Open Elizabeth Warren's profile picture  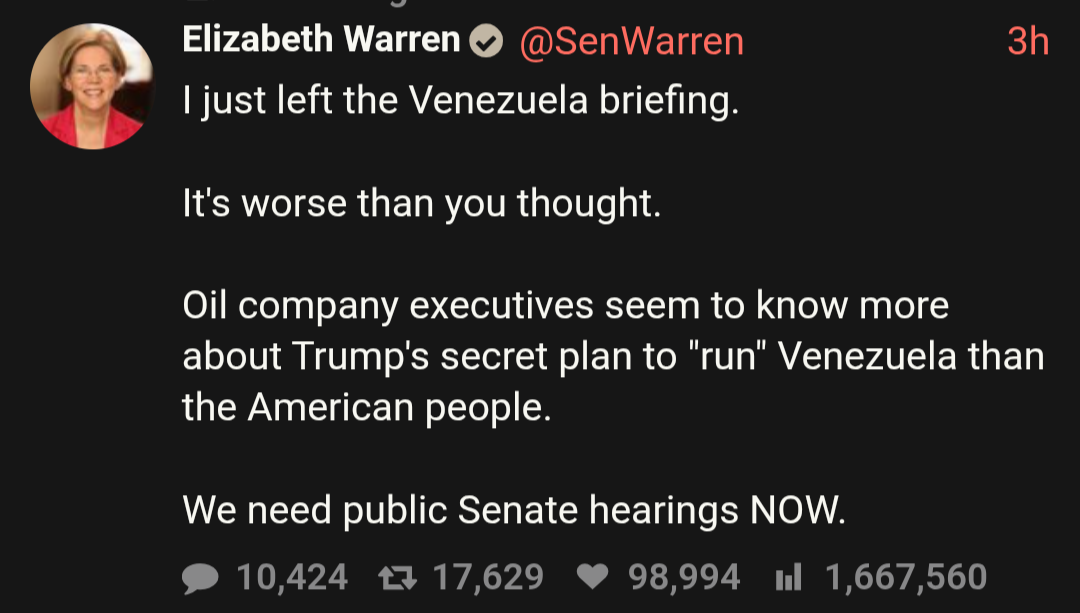click(92, 88)
